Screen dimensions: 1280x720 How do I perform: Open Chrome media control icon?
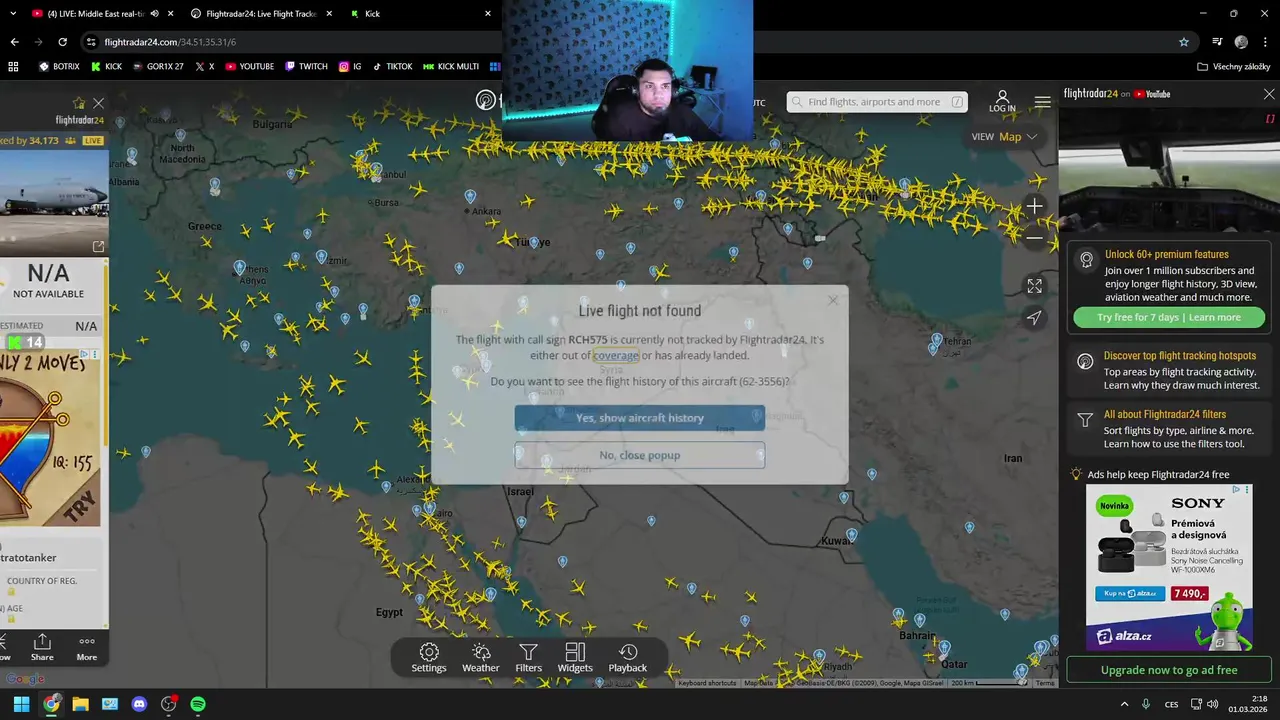pos(1217,42)
